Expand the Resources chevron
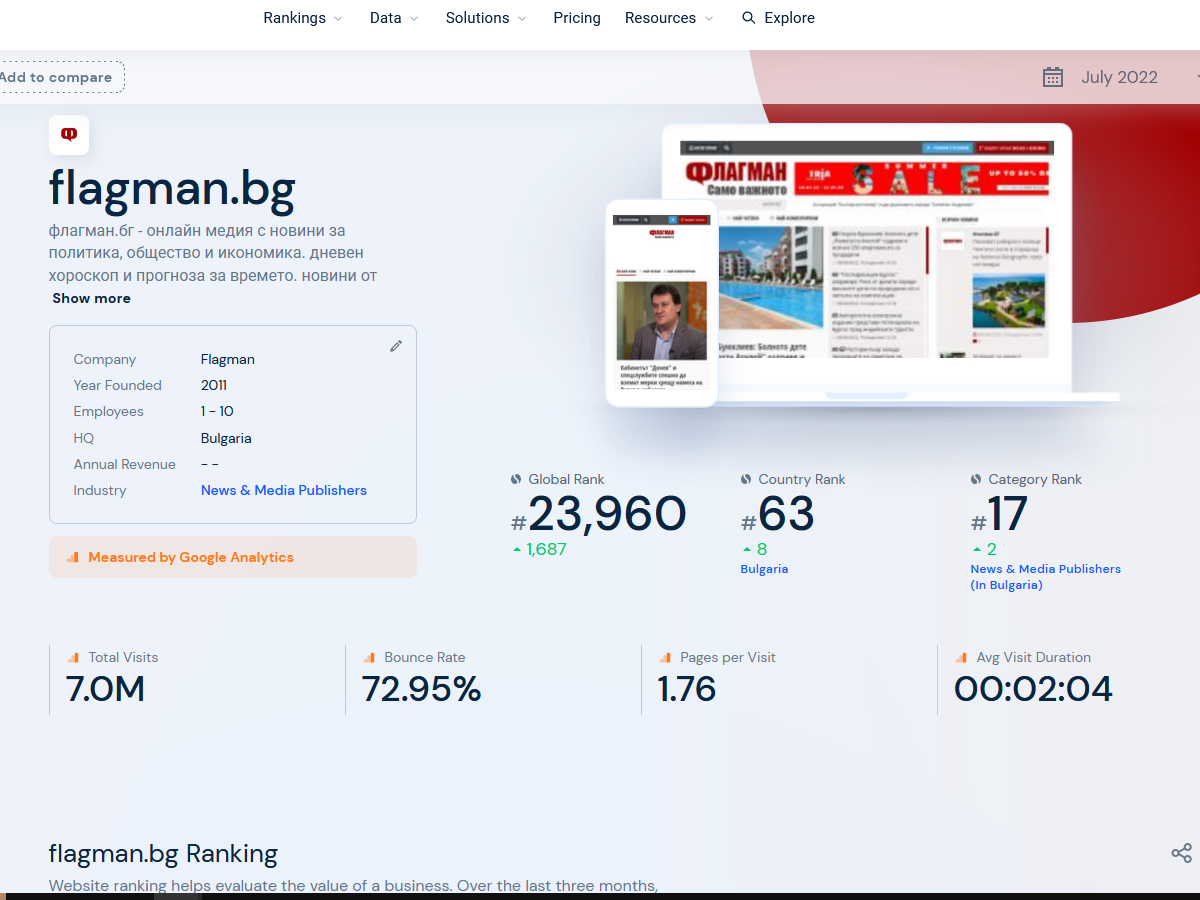 709,19
